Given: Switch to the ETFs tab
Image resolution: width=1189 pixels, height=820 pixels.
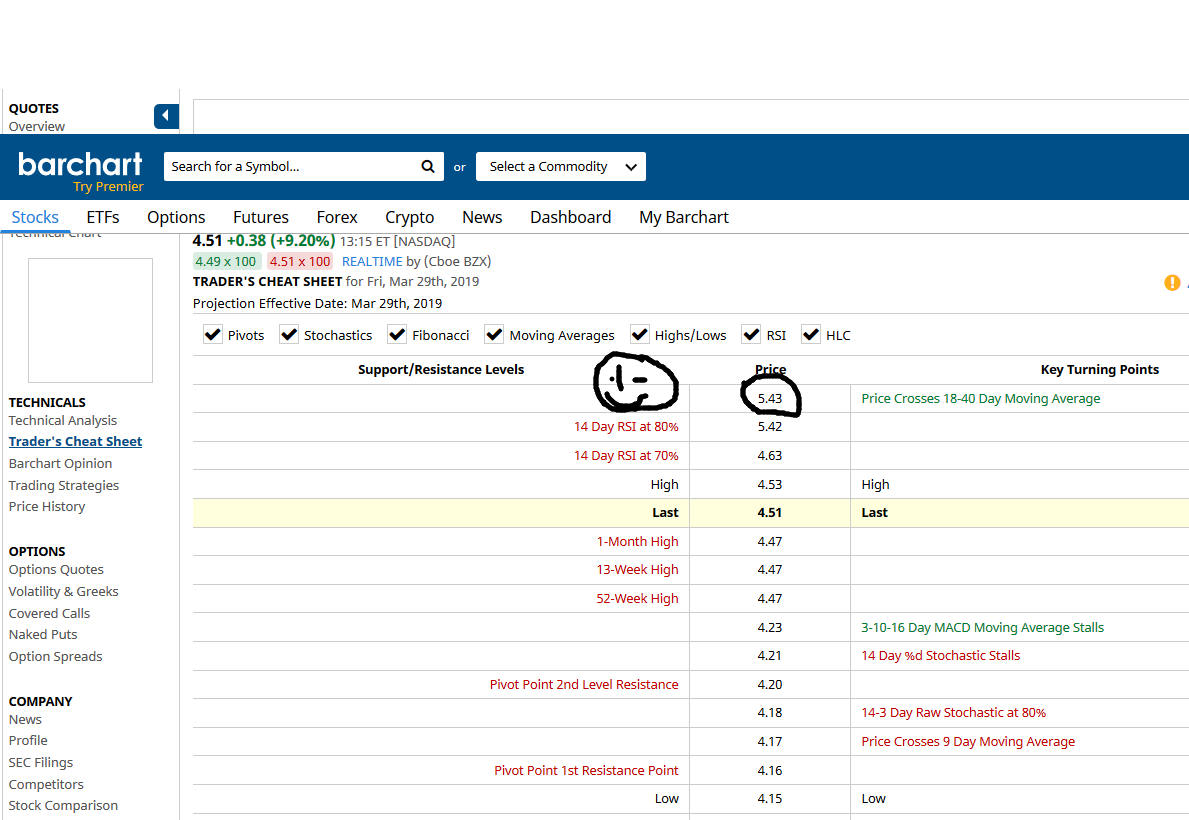Looking at the screenshot, I should [x=102, y=217].
